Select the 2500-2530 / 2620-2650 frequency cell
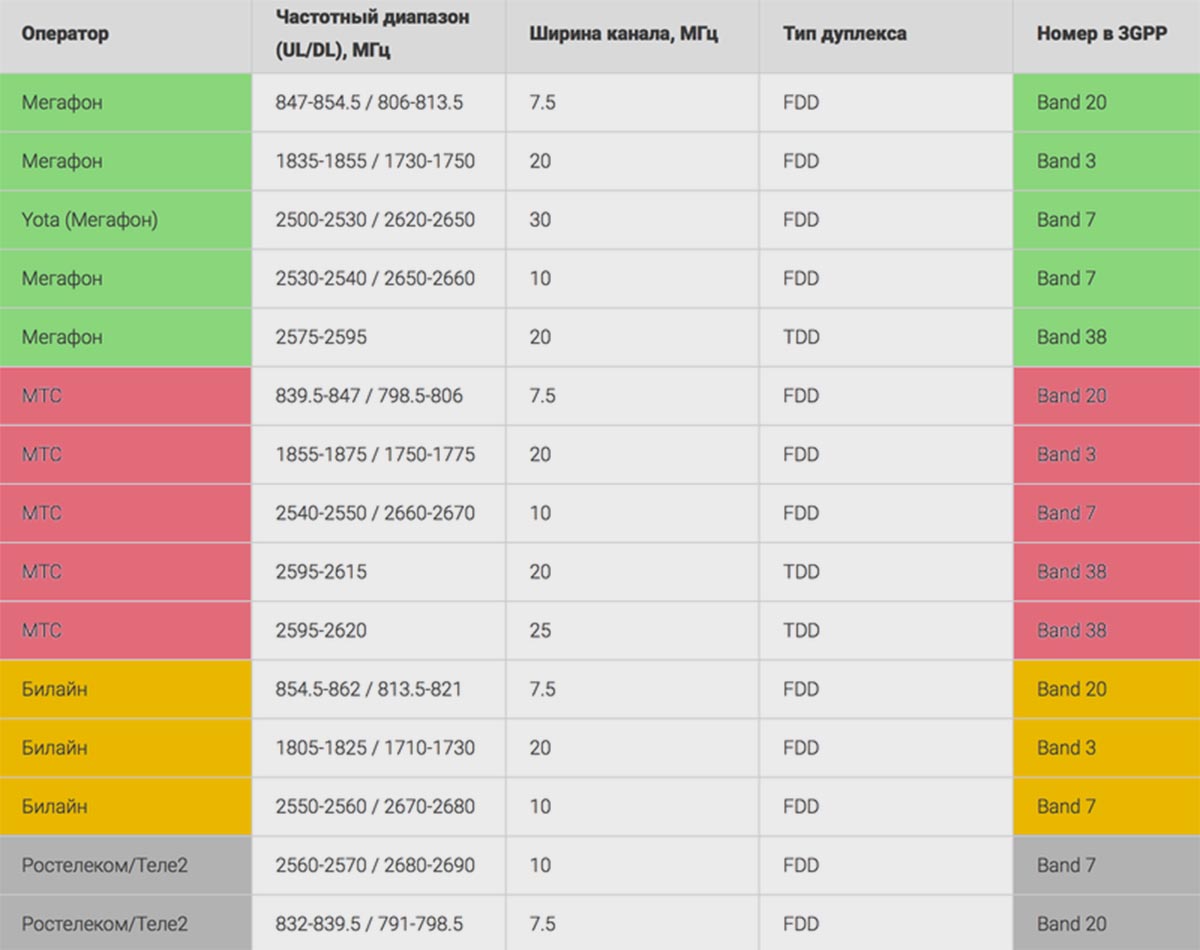 [375, 220]
